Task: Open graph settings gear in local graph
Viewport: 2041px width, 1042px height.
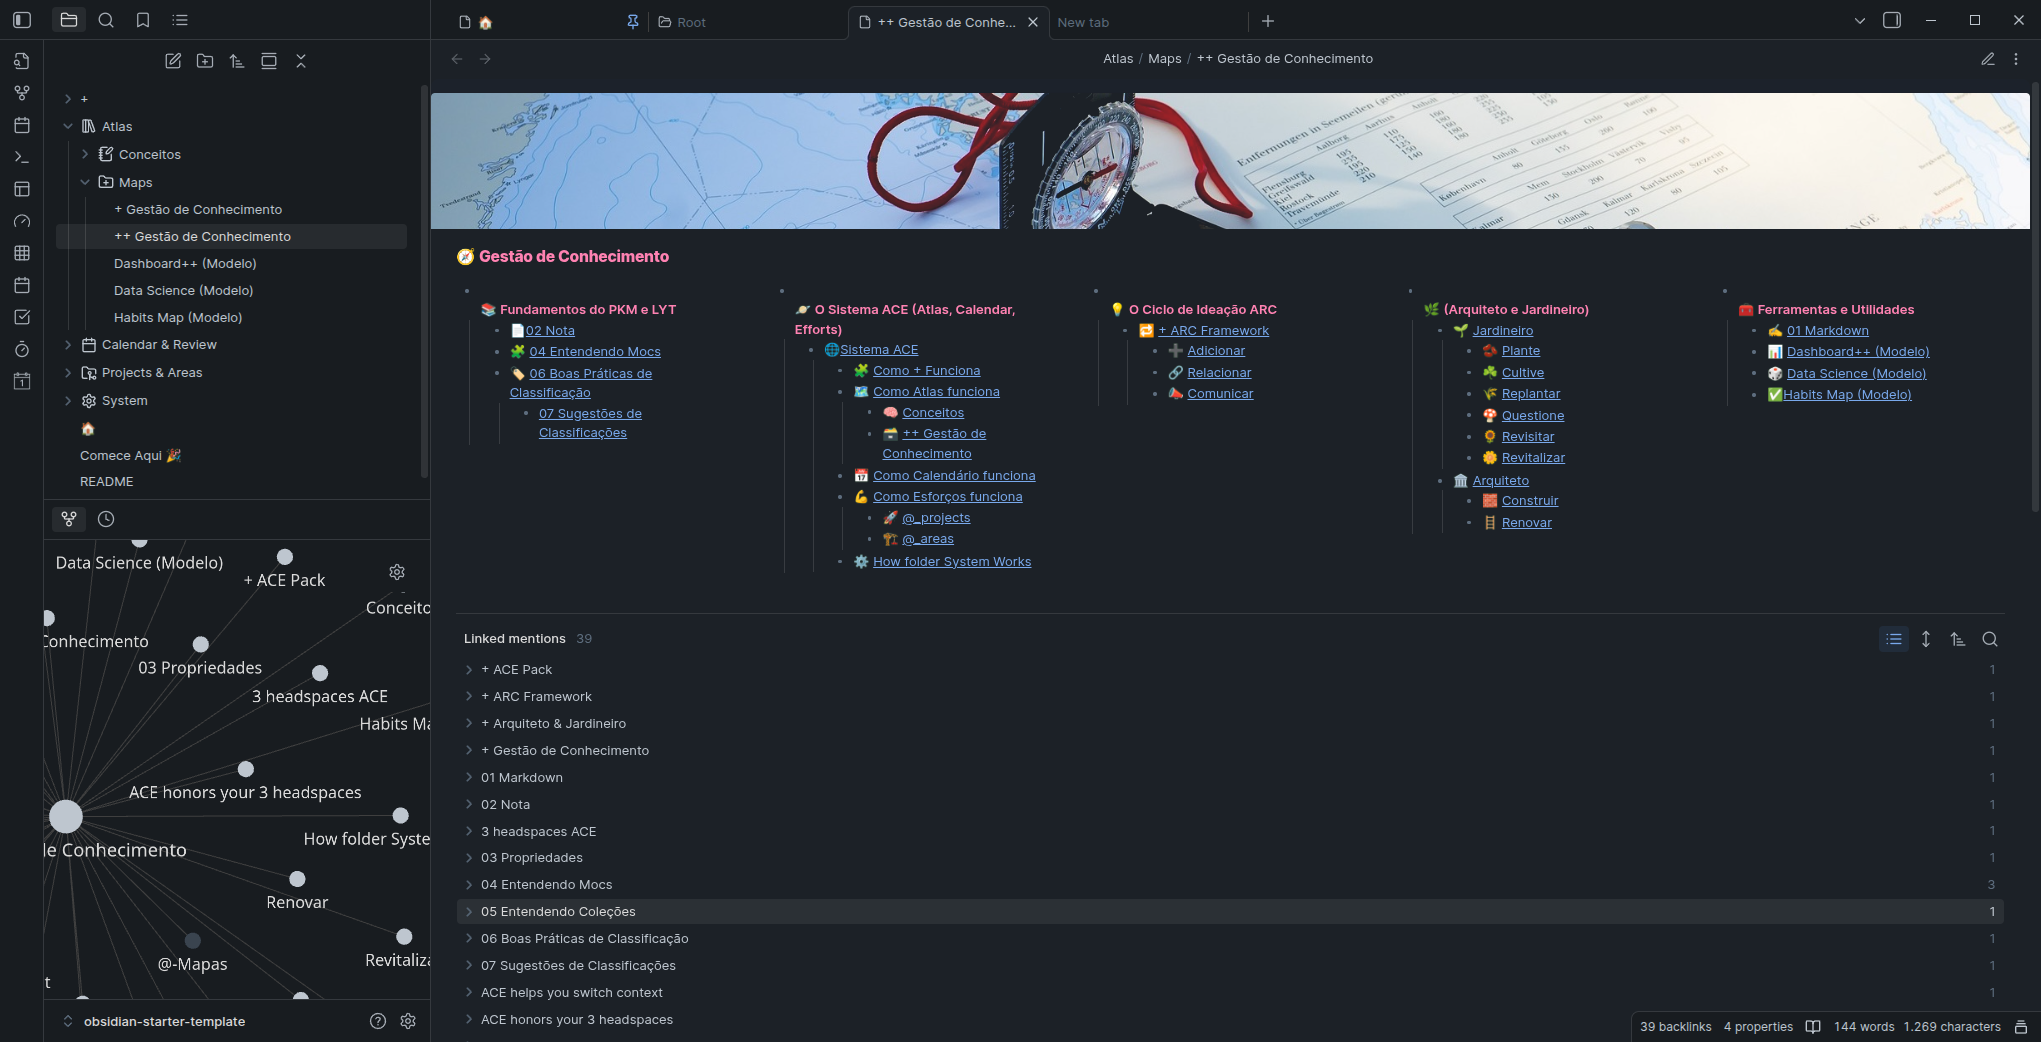Action: point(397,572)
